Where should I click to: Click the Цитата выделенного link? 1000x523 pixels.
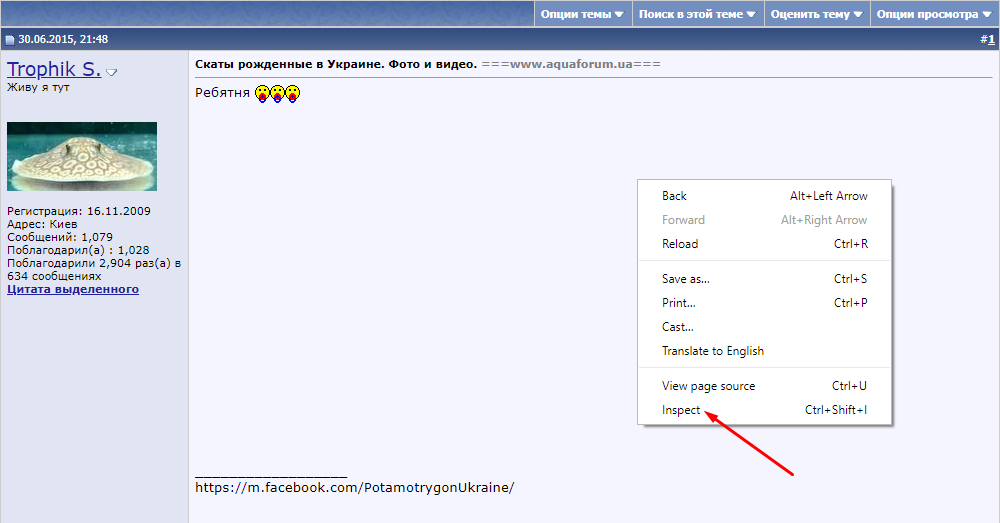tap(73, 289)
